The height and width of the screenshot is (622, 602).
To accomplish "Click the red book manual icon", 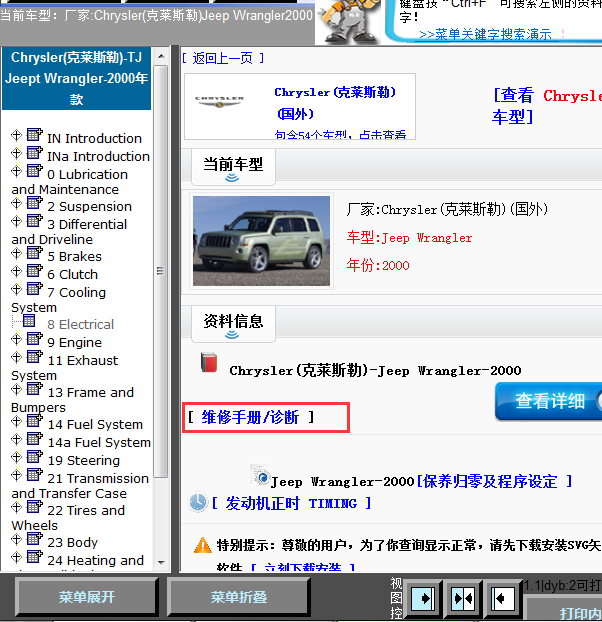I will click(209, 362).
